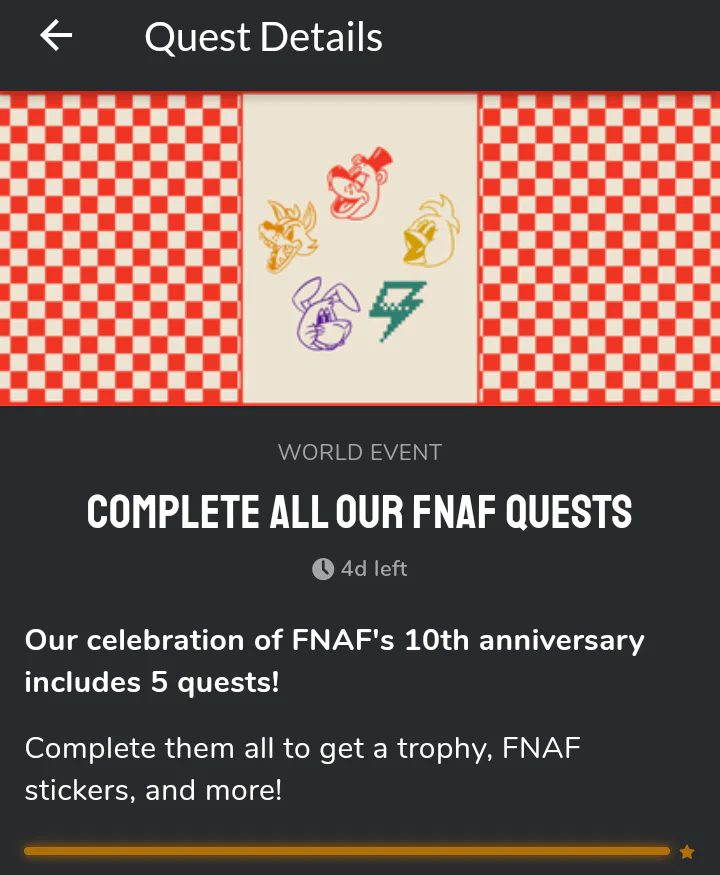This screenshot has height=875, width=720.
Task: Tap the star icon ending the progress bar
Action: click(x=687, y=852)
